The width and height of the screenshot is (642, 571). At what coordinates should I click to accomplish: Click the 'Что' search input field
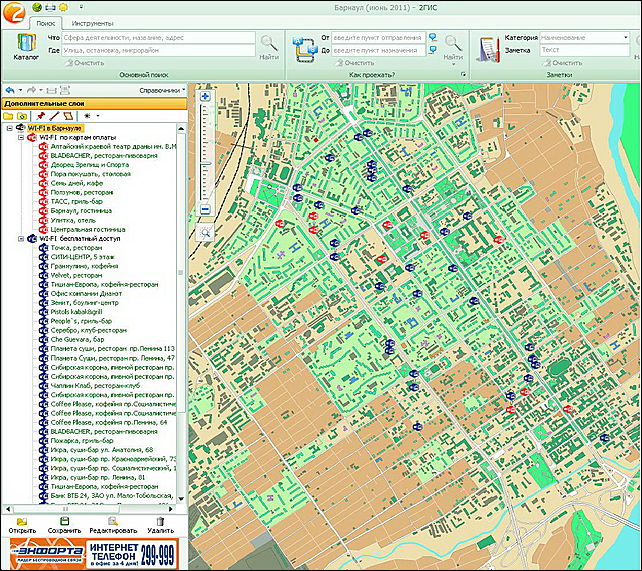point(160,37)
